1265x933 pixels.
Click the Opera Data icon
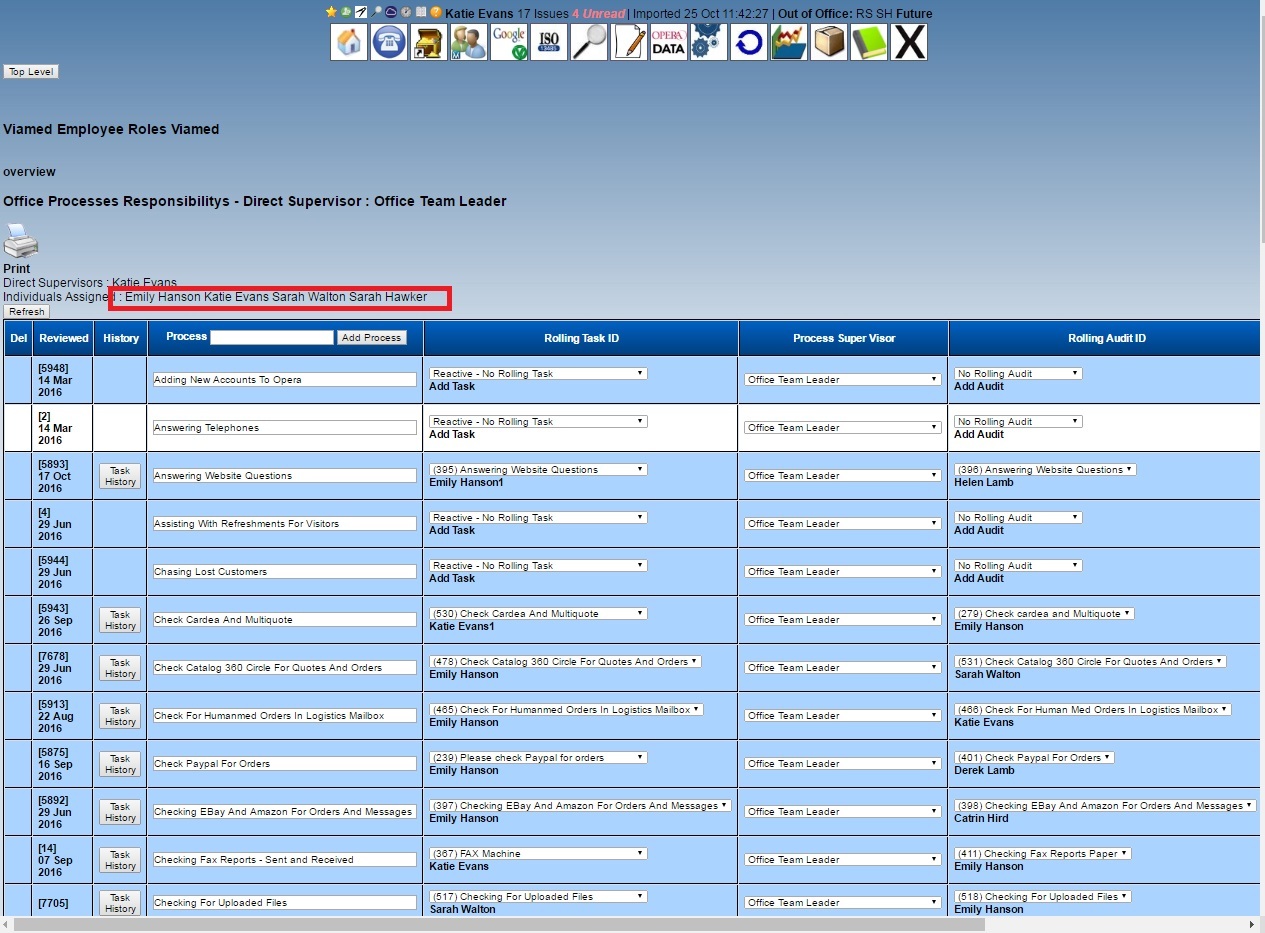pyautogui.click(x=669, y=42)
